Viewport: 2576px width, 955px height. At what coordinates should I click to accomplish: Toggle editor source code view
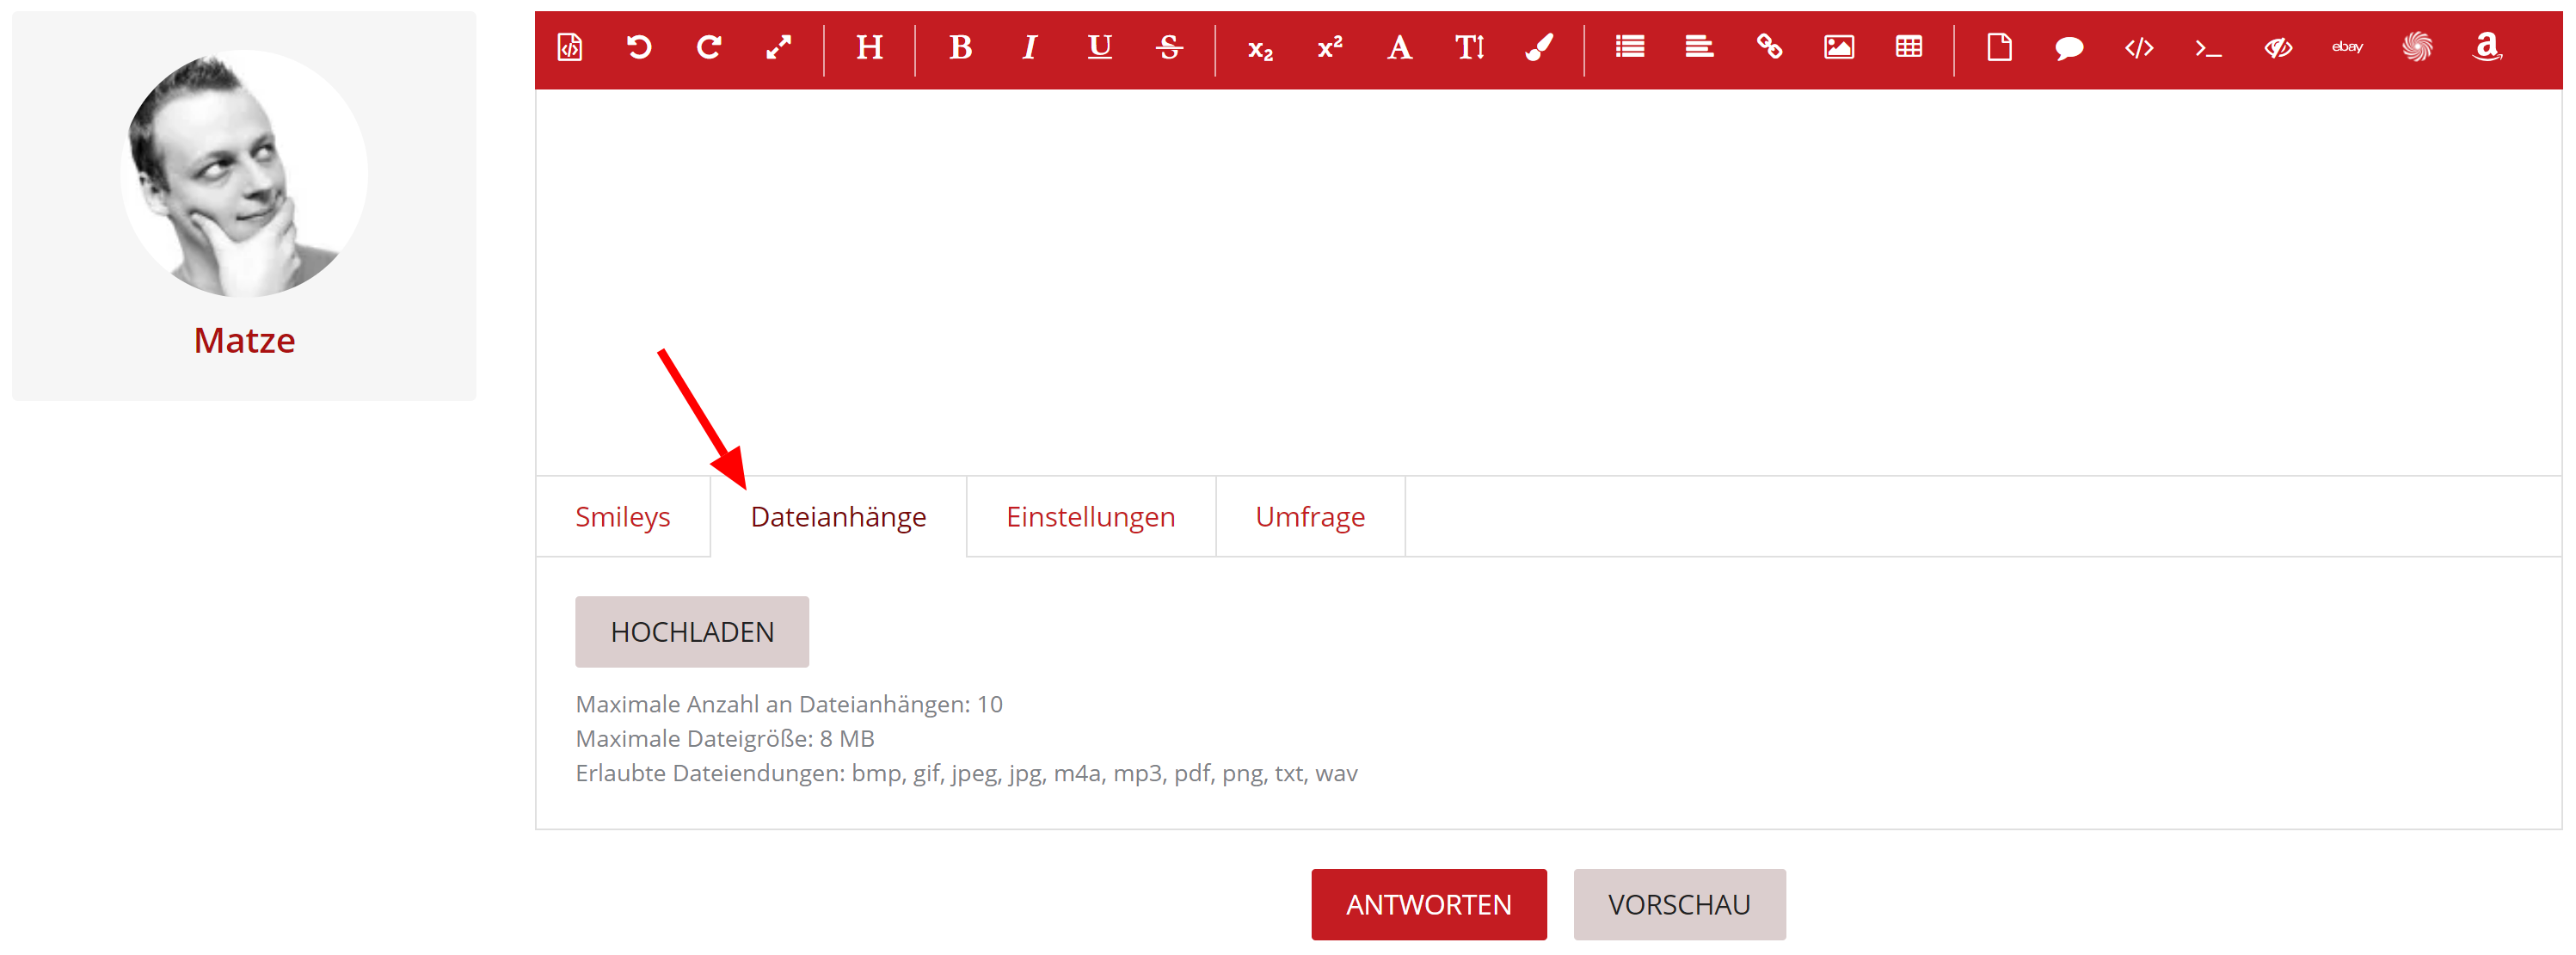click(570, 47)
